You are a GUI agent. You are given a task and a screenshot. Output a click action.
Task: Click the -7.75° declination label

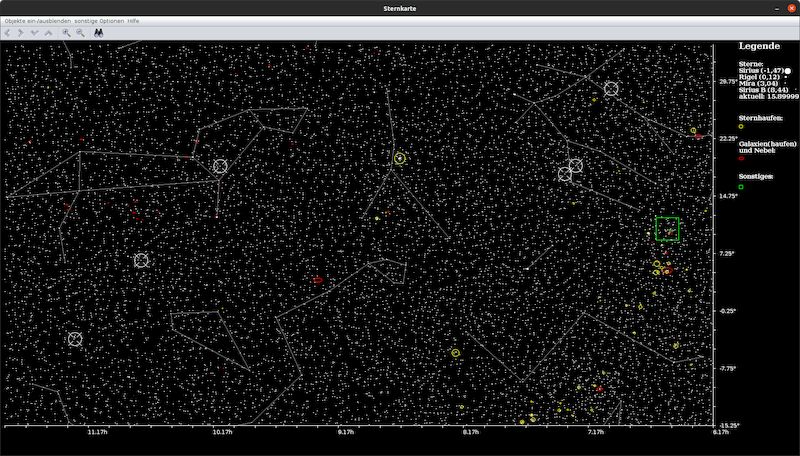(728, 368)
